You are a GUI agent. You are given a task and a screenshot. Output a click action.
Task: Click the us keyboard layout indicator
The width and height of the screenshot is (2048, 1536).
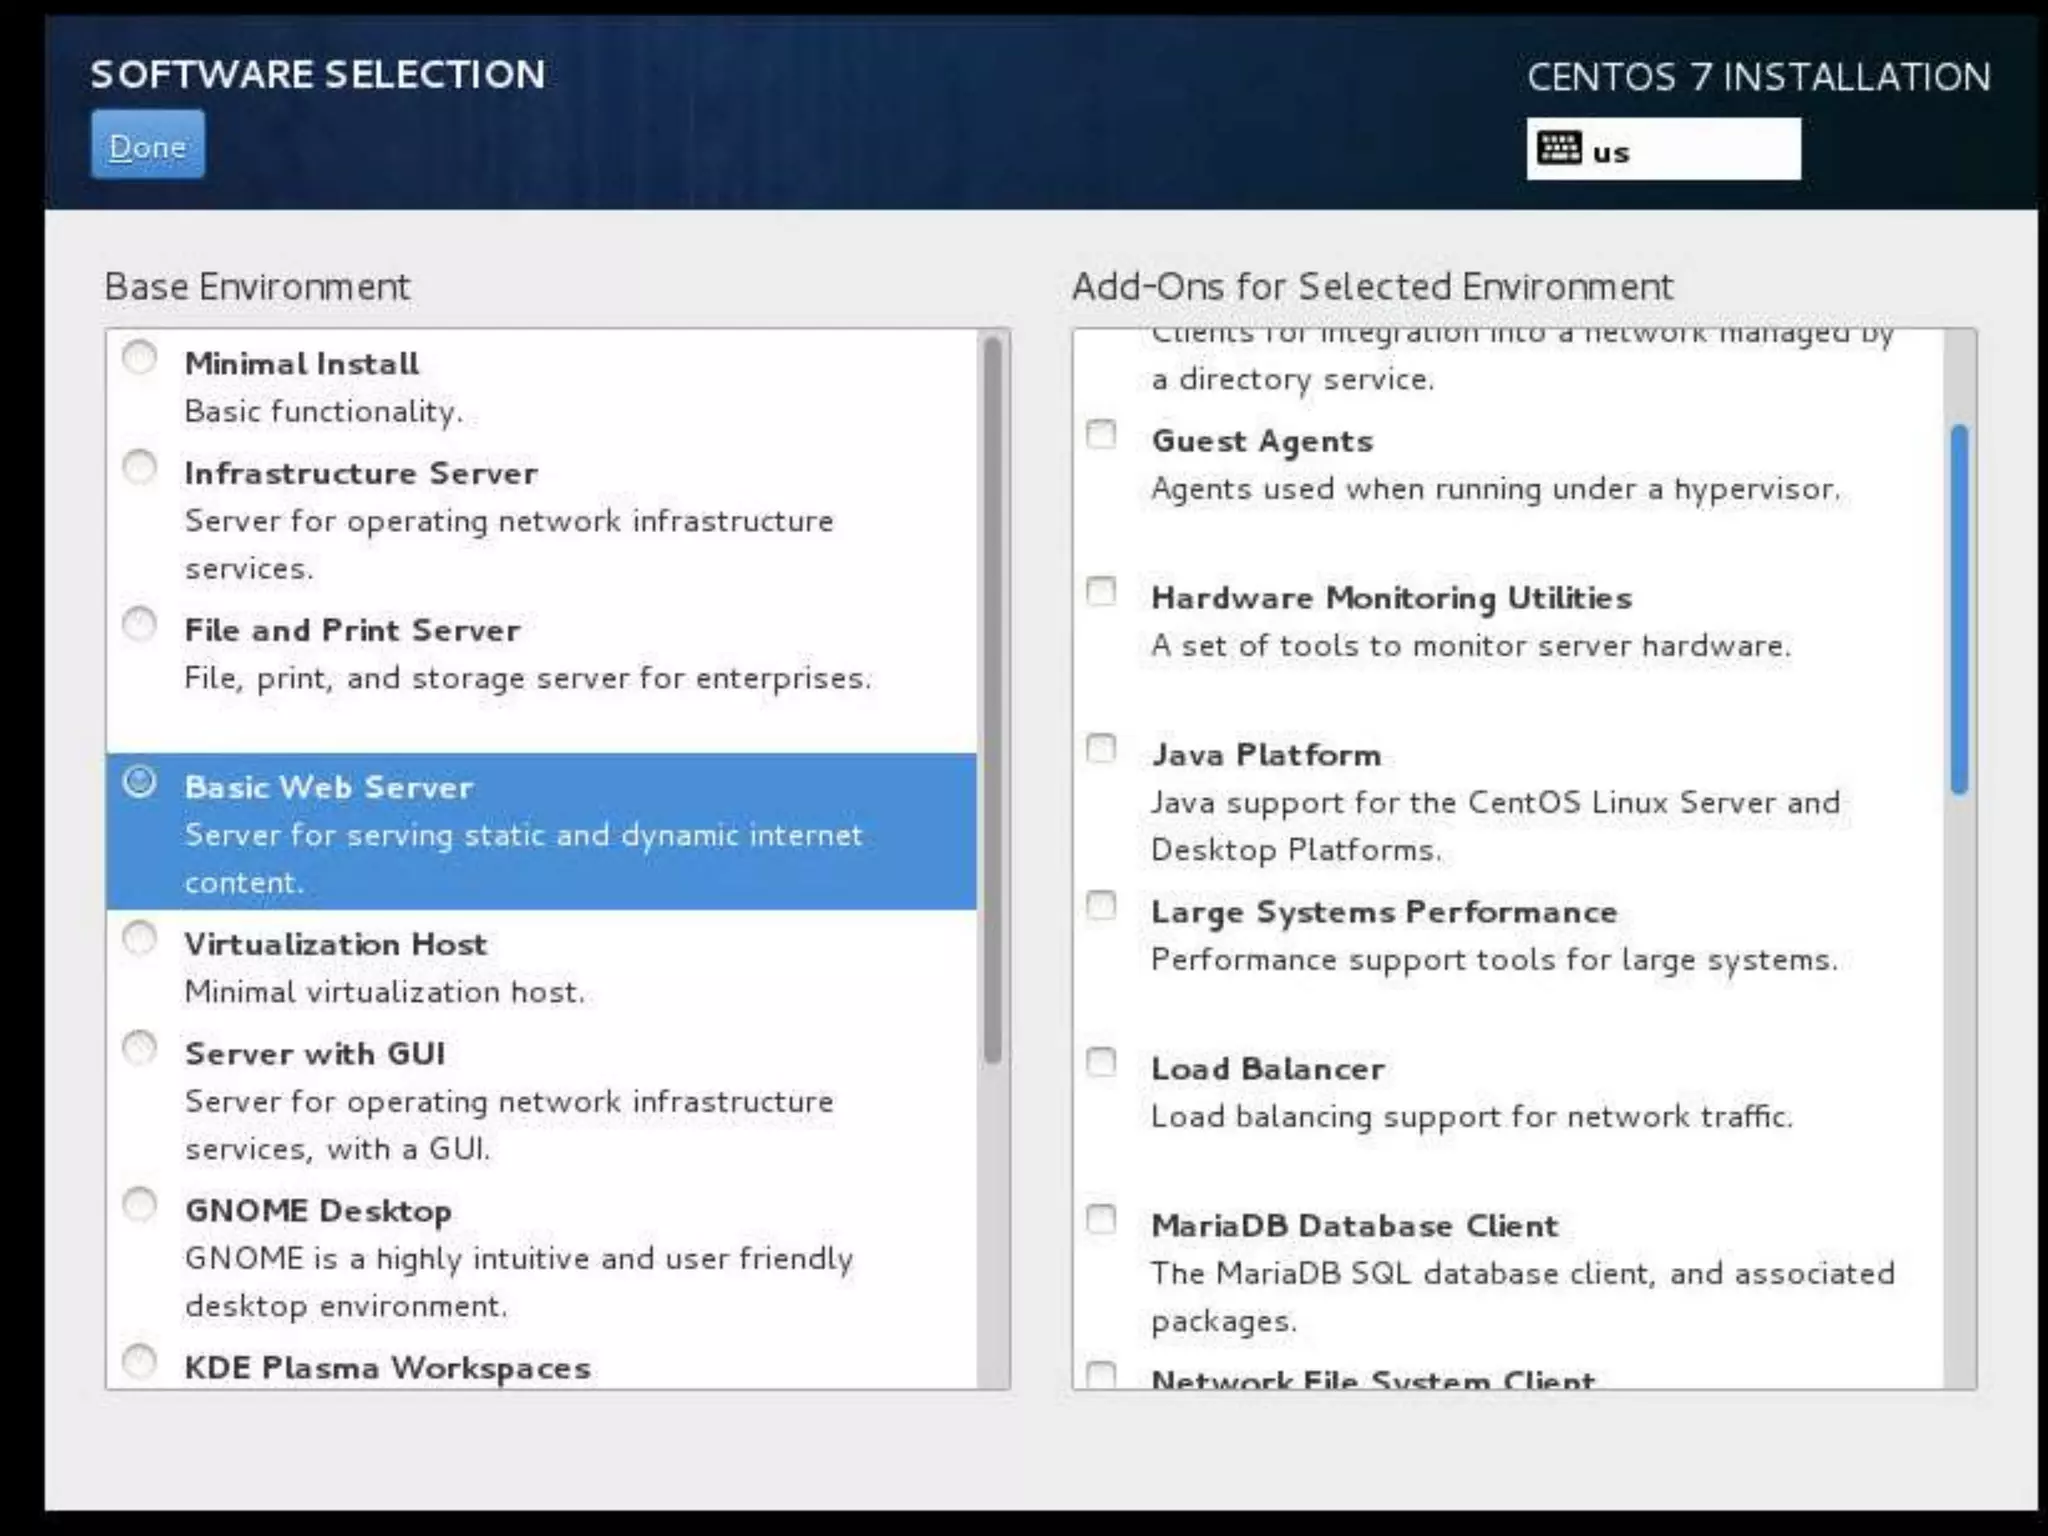[x=1611, y=152]
